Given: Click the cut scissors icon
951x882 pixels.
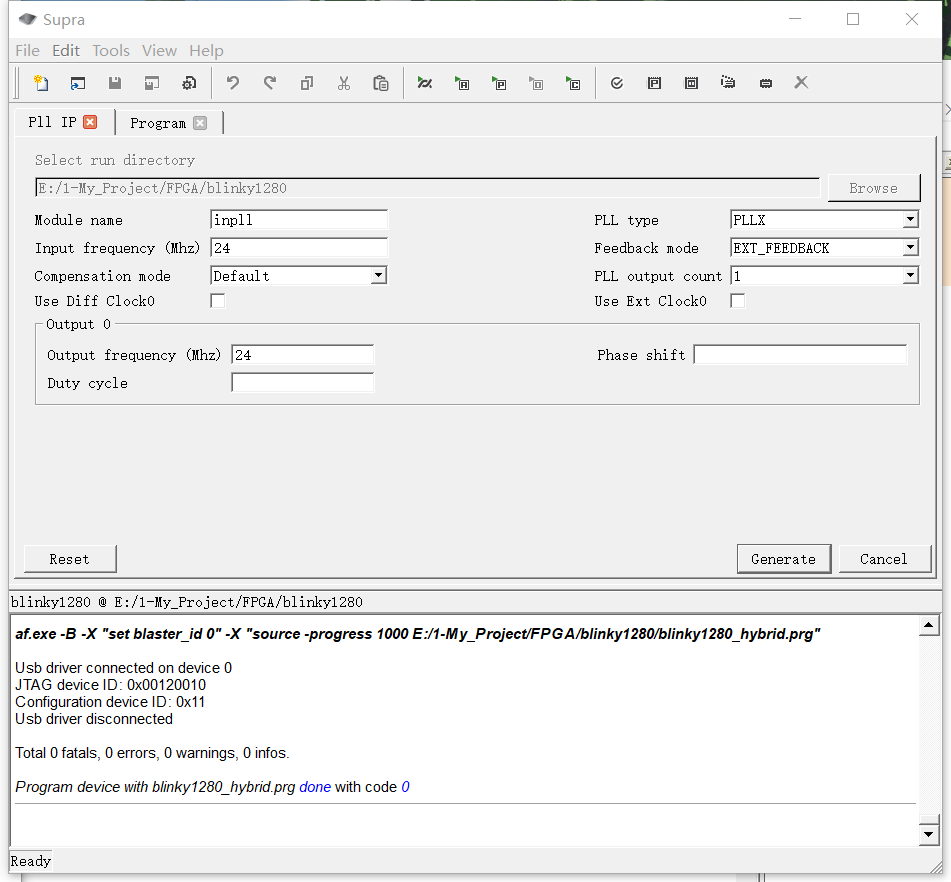Looking at the screenshot, I should tap(344, 83).
